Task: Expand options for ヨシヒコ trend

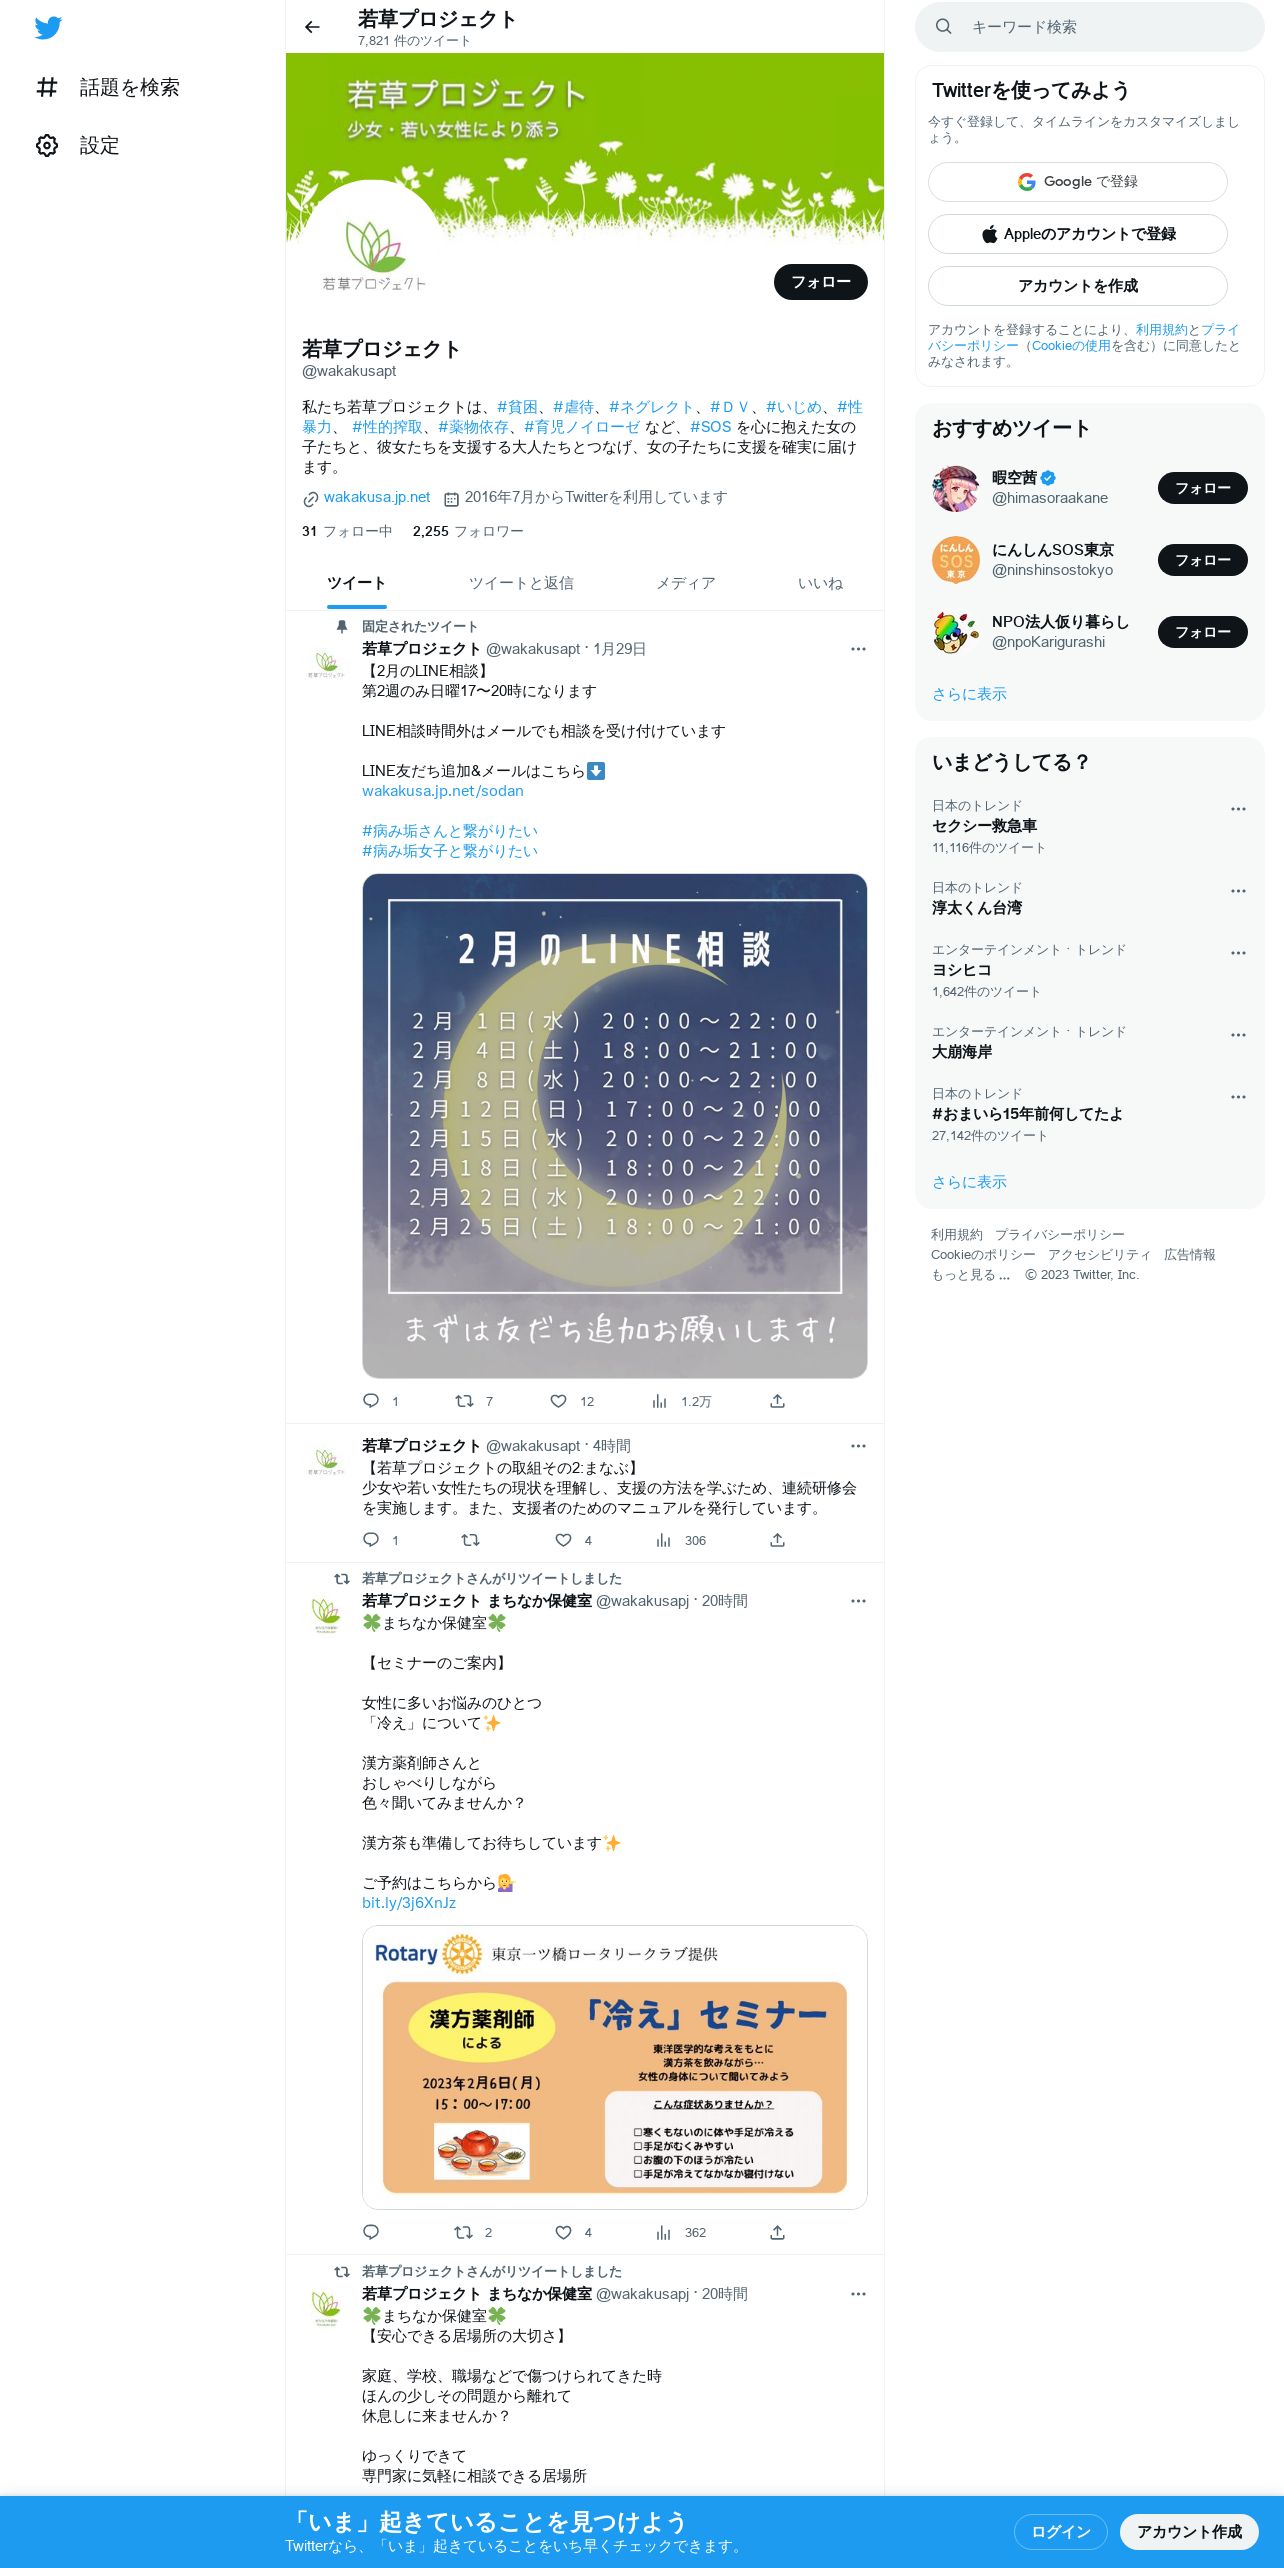Action: (x=1238, y=953)
